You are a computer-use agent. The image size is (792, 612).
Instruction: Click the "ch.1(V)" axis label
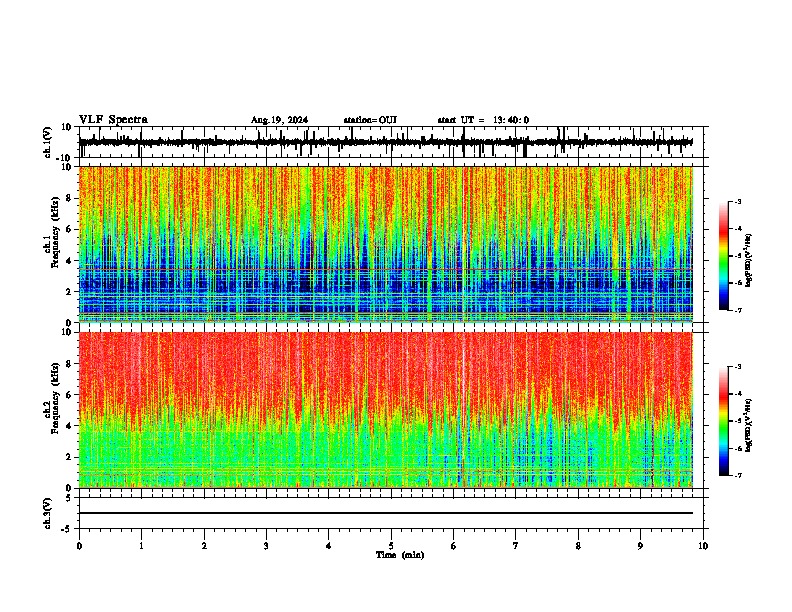click(48, 142)
